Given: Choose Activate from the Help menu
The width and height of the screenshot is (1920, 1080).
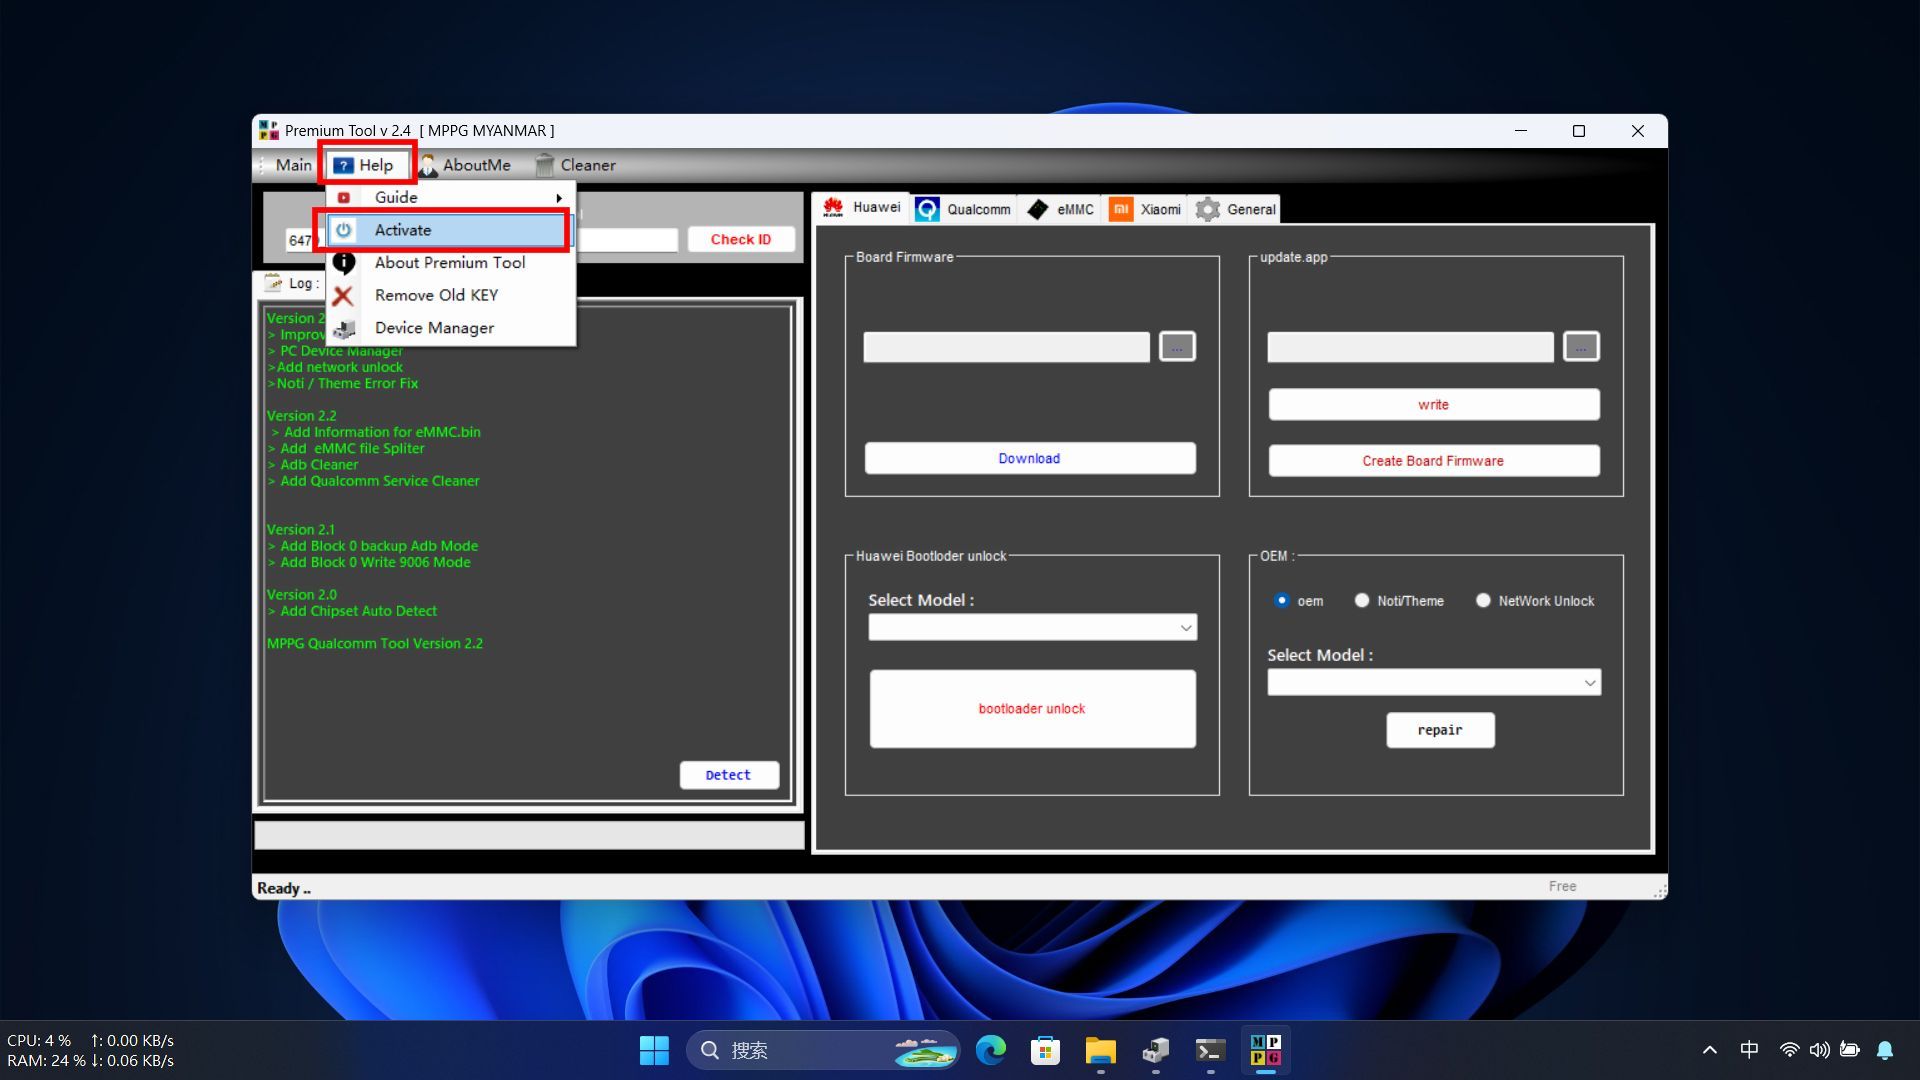Looking at the screenshot, I should [x=403, y=230].
